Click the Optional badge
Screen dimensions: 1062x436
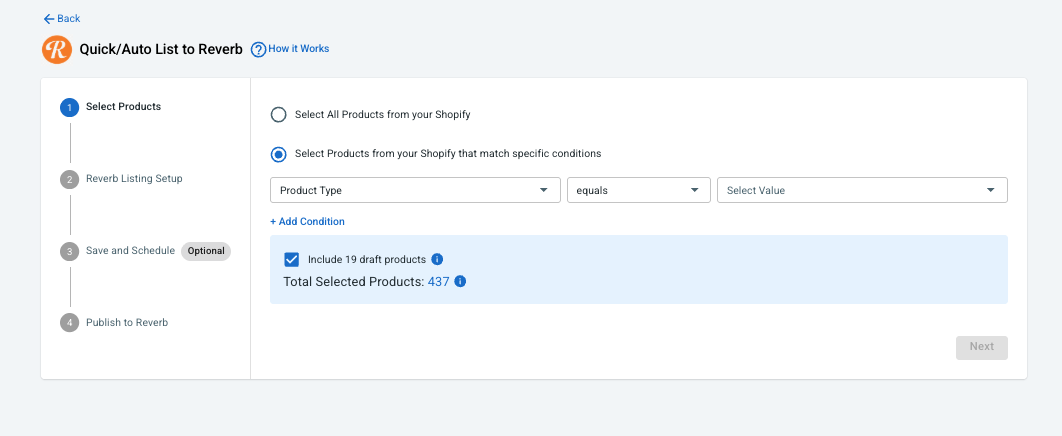click(x=206, y=251)
